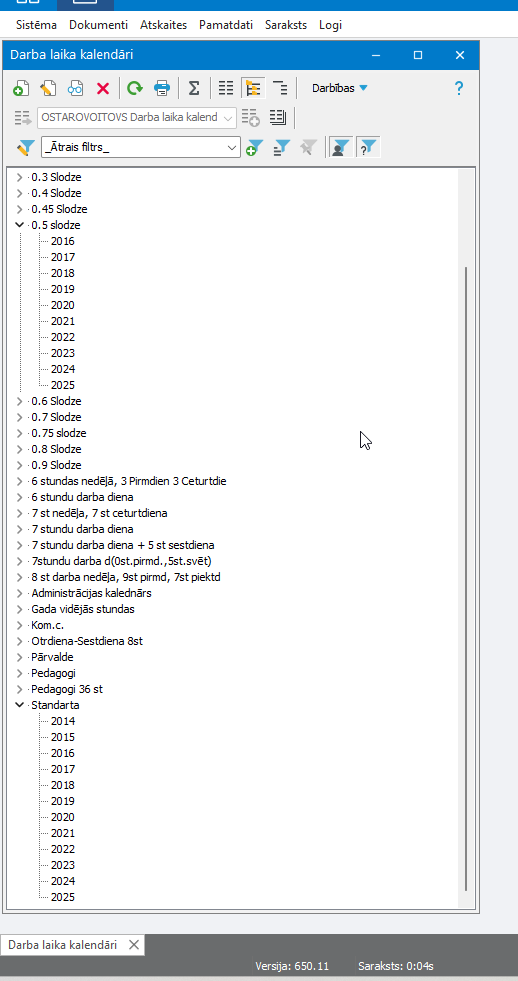Add new filter with green plus funnel

coord(254,148)
